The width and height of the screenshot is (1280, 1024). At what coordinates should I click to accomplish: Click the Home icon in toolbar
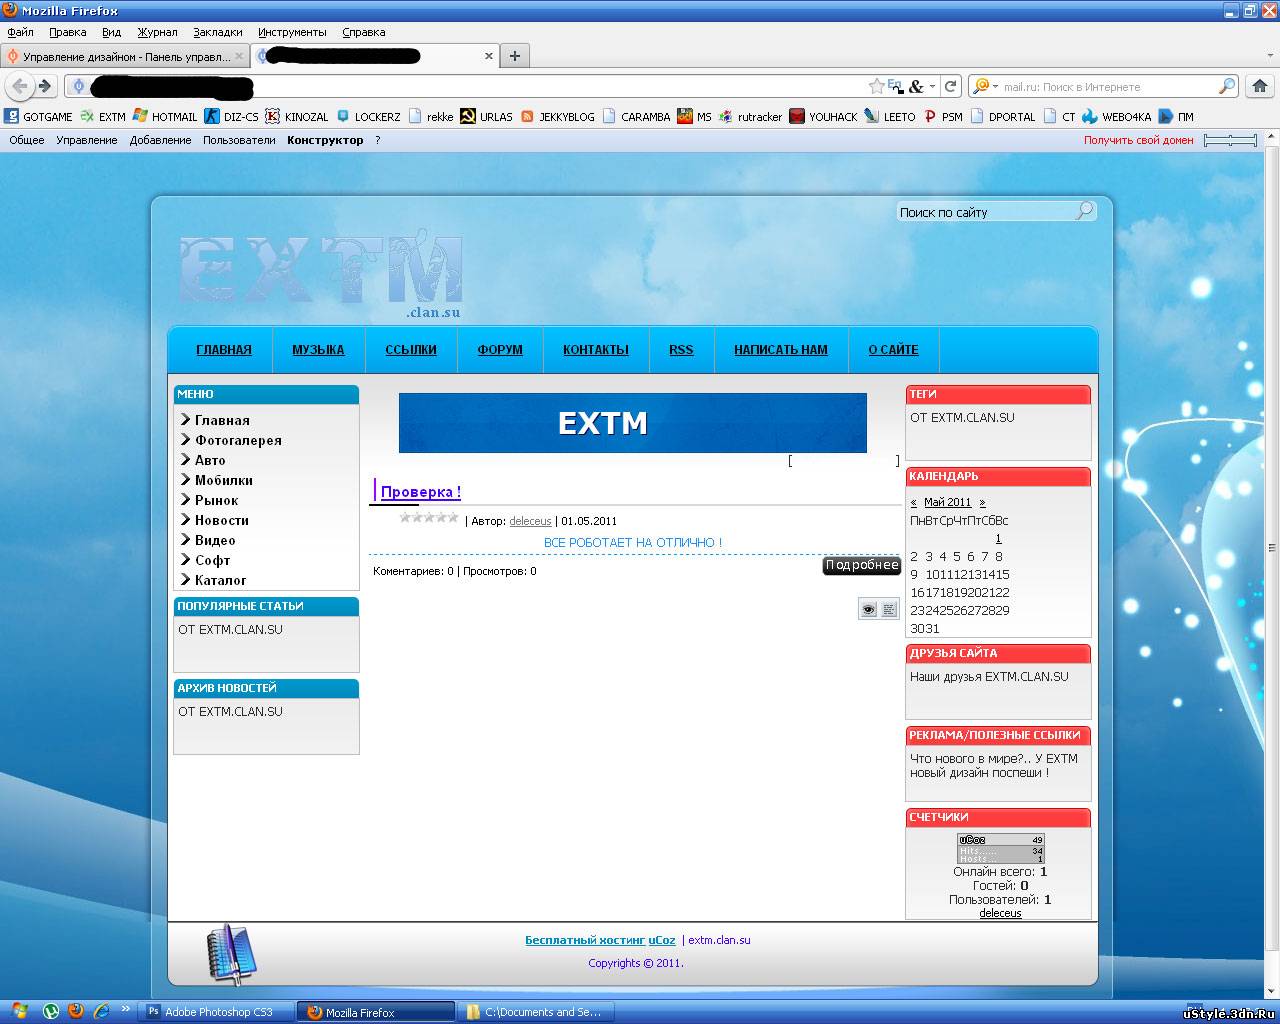pyautogui.click(x=1259, y=86)
